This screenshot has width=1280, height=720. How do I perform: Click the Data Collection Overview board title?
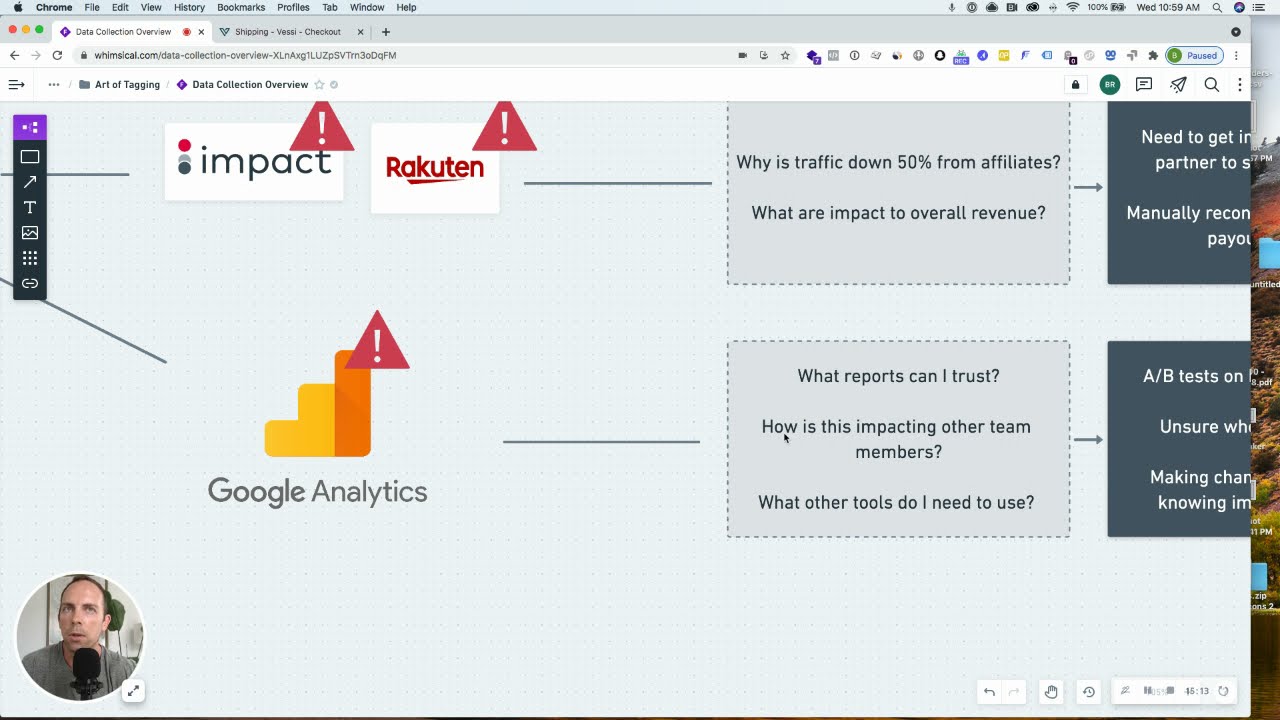click(250, 85)
